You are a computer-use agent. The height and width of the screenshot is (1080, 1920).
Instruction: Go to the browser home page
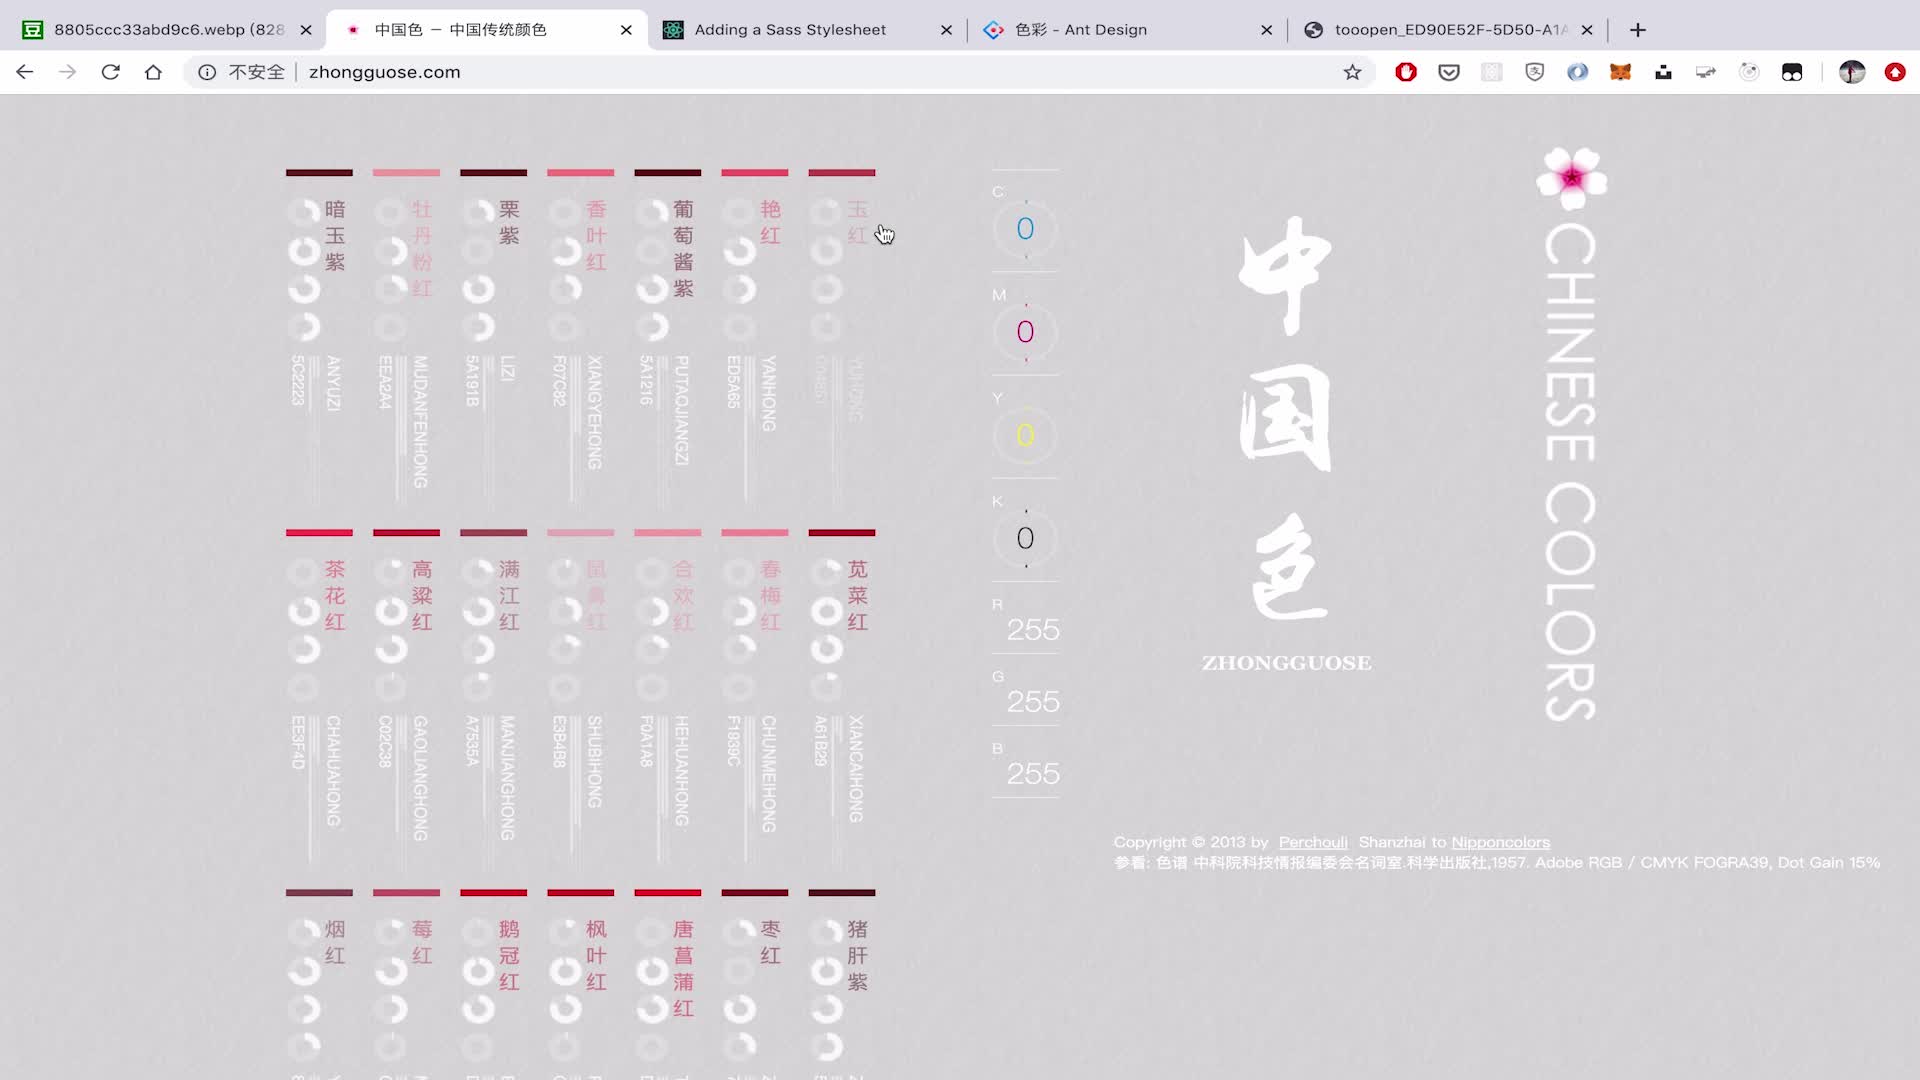[x=153, y=72]
